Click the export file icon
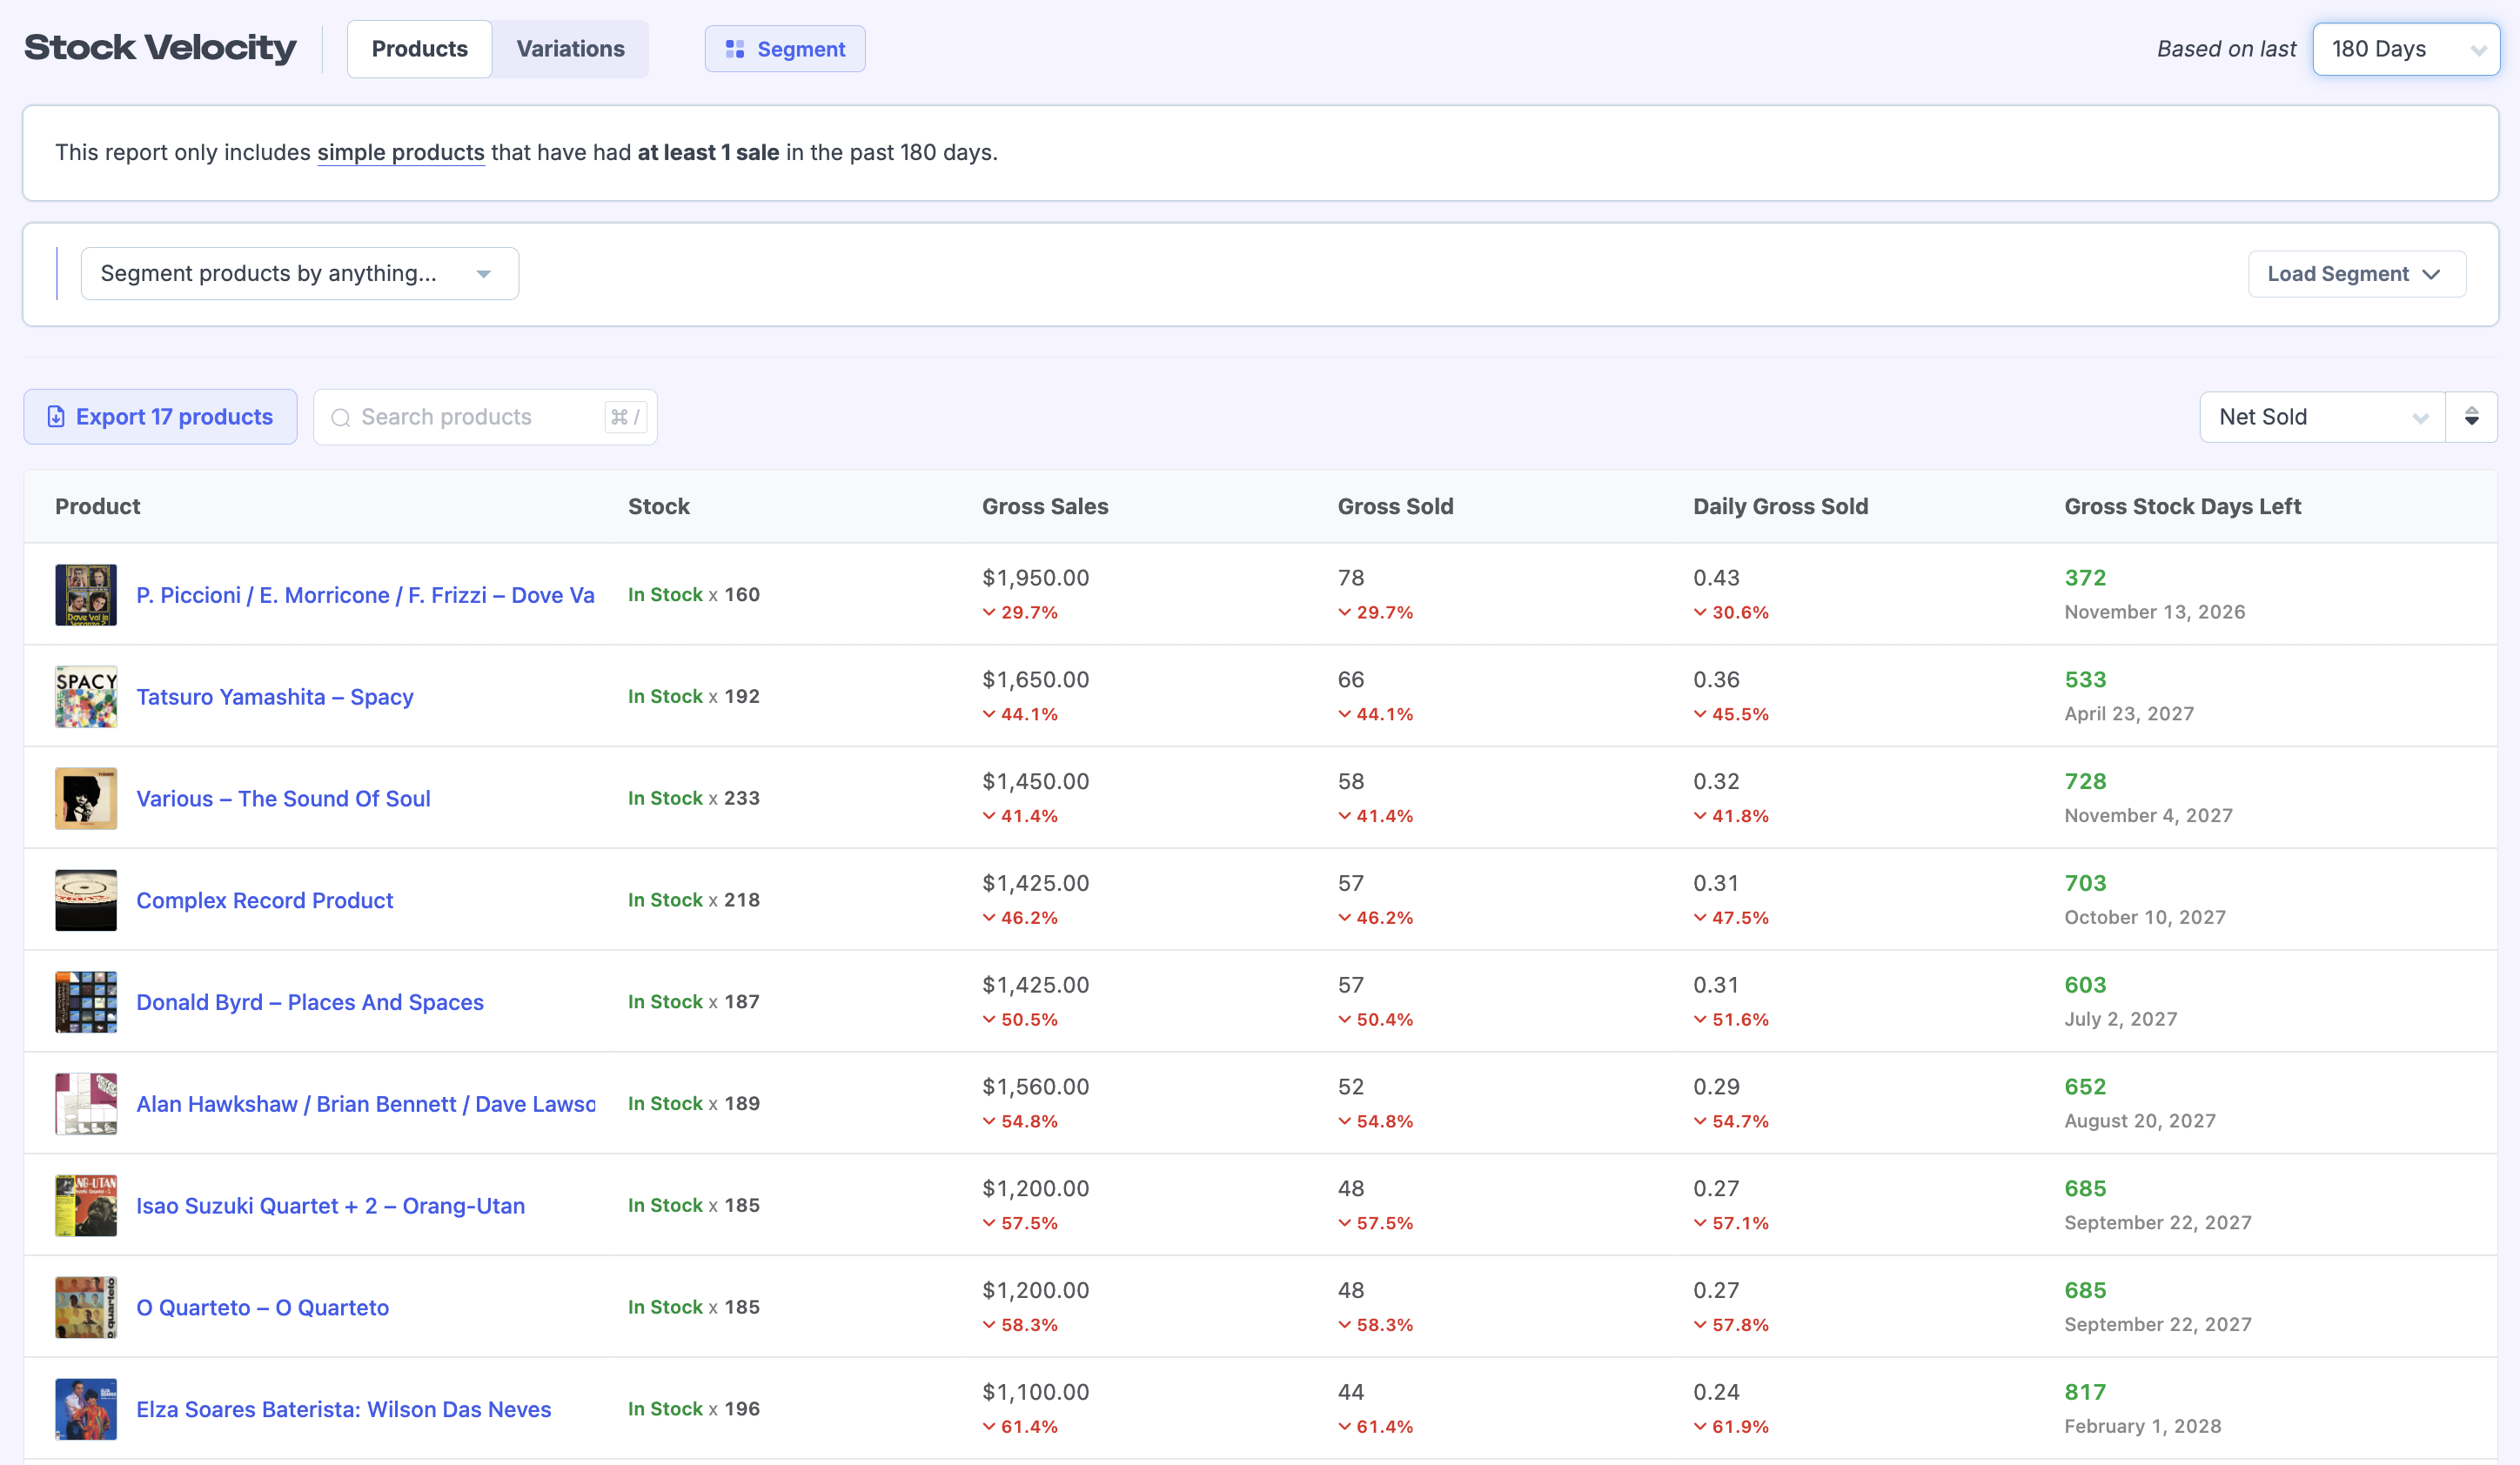The height and width of the screenshot is (1465, 2520). 56,417
